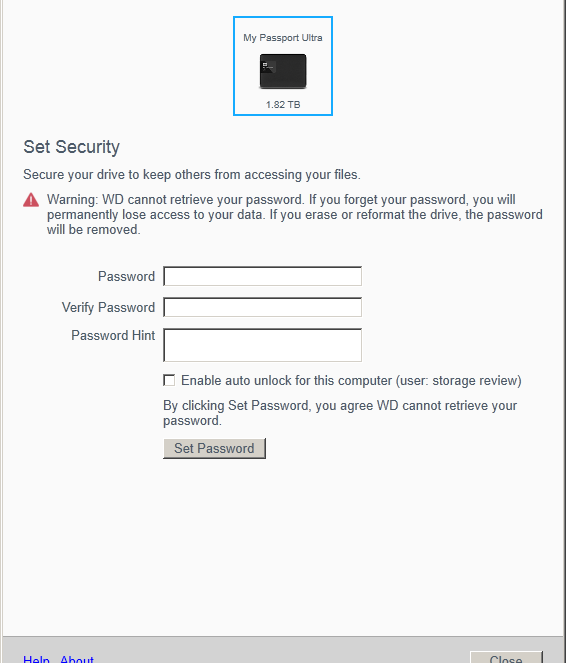Enable auto unlock for this computer checkbox
This screenshot has width=566, height=663.
click(169, 380)
